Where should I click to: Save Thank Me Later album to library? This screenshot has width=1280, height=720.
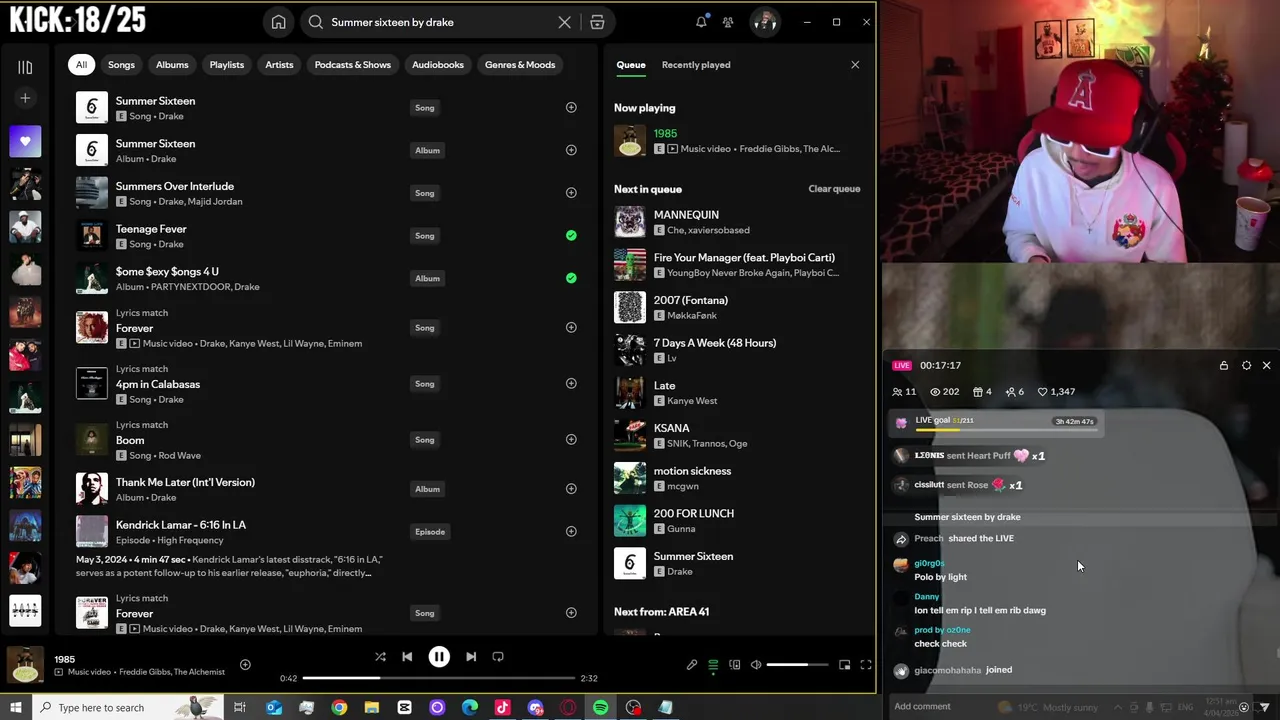(571, 489)
